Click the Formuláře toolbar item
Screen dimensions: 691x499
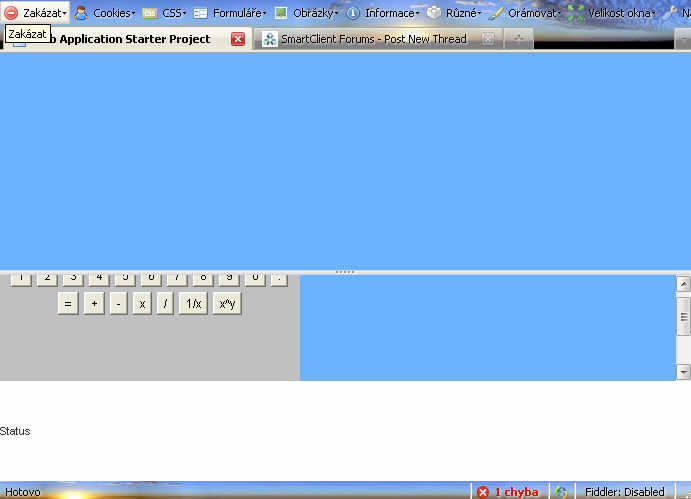pos(230,13)
